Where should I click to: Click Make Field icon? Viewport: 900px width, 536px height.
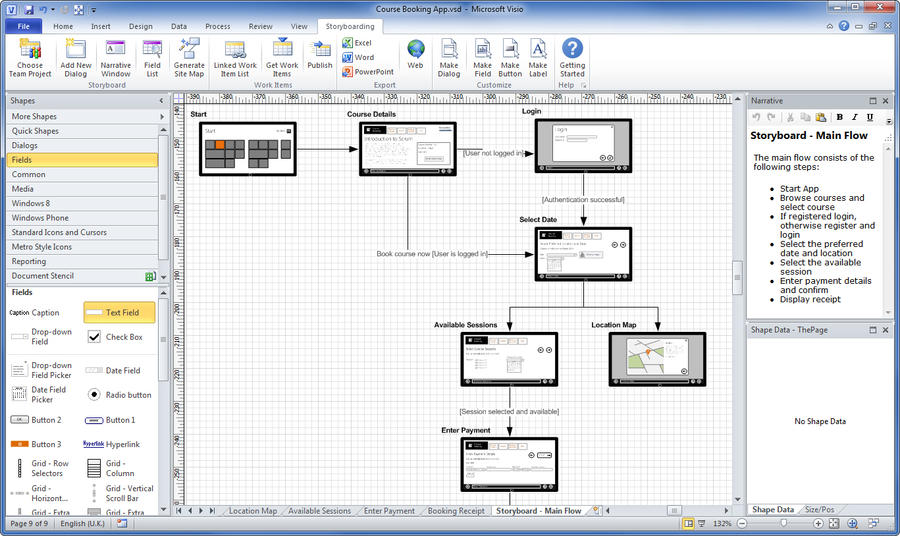[x=483, y=49]
